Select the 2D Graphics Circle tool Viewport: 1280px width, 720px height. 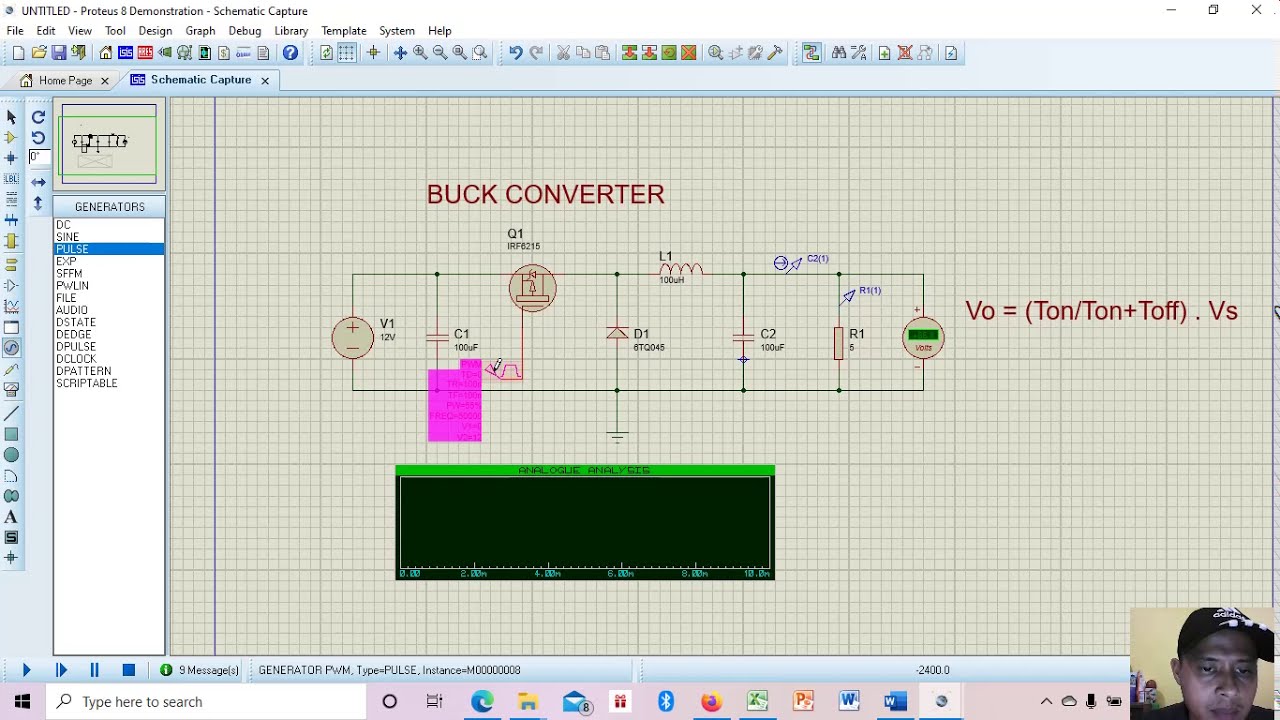(x=11, y=455)
